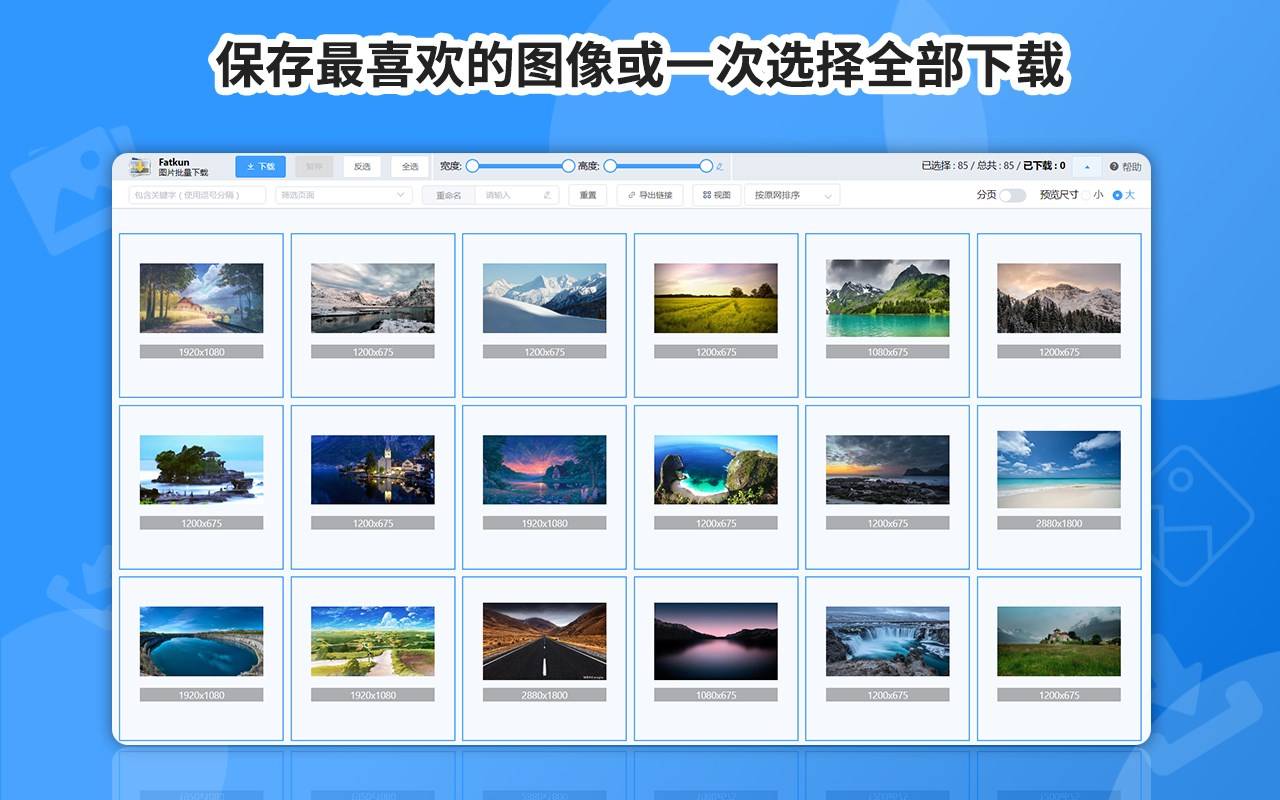Collapse the toolbar using the up-arrow icon

(x=1087, y=166)
